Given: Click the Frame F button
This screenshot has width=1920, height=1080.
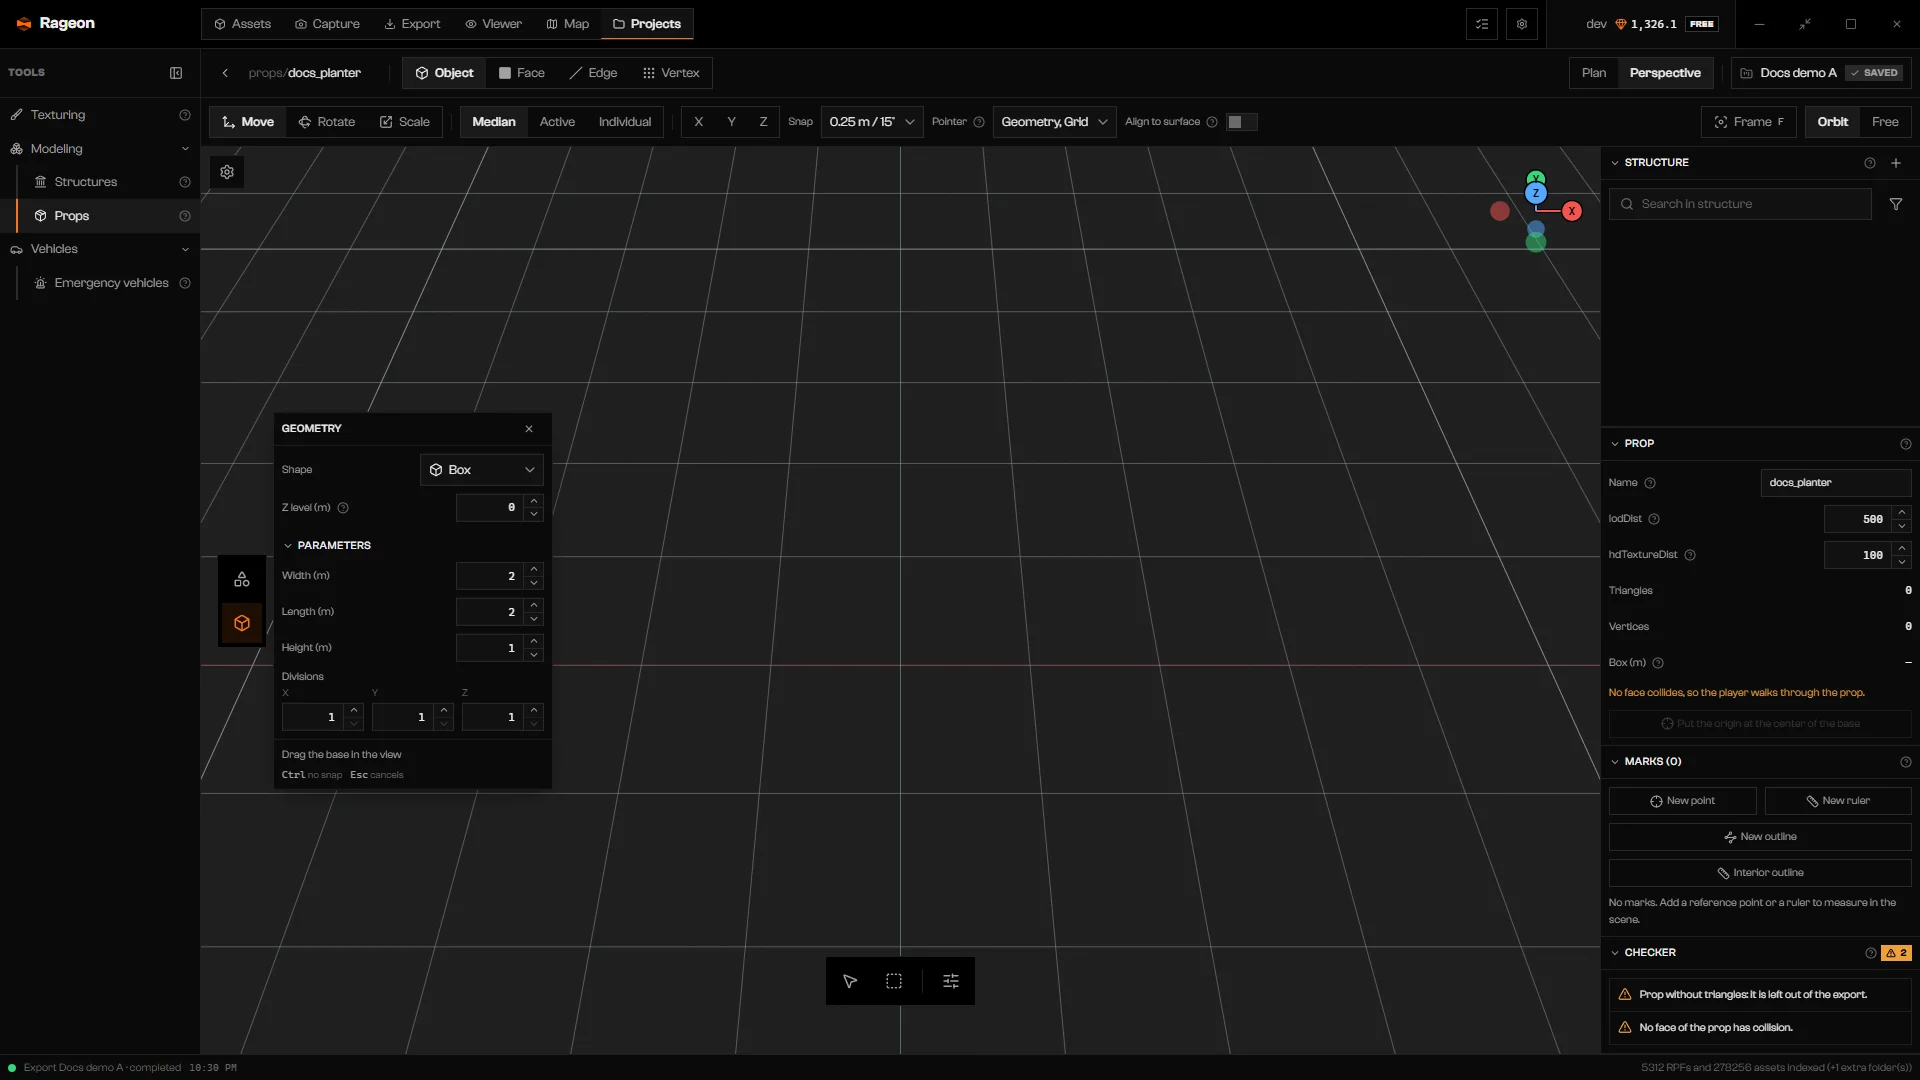Looking at the screenshot, I should tap(1749, 122).
